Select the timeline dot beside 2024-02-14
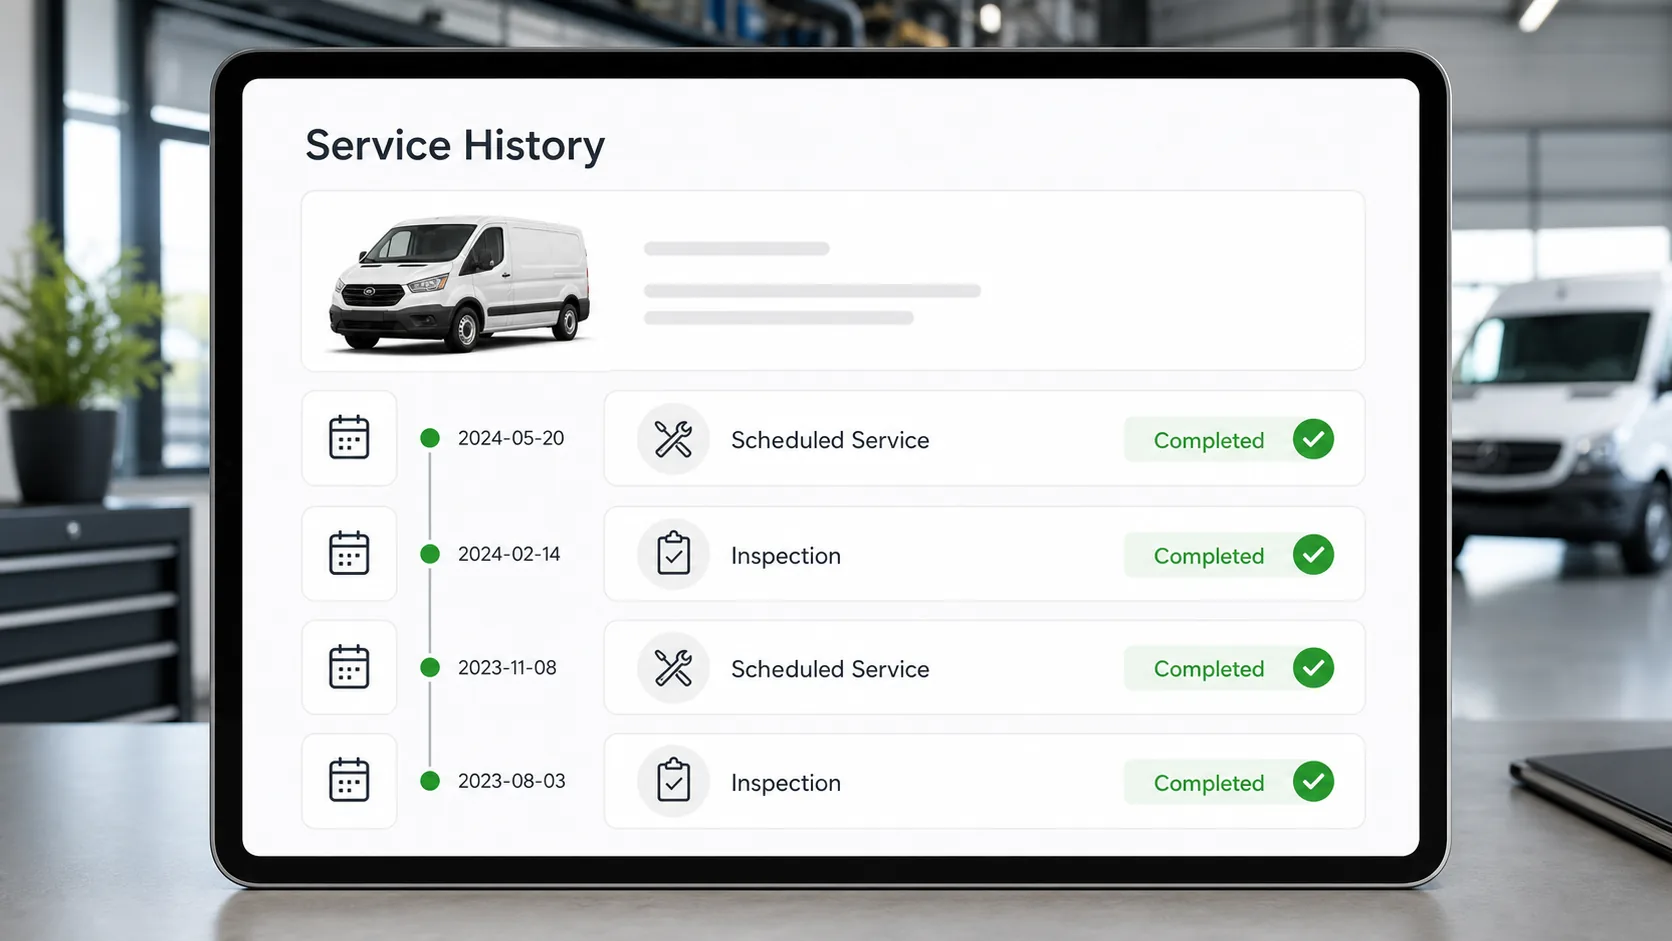 point(430,554)
